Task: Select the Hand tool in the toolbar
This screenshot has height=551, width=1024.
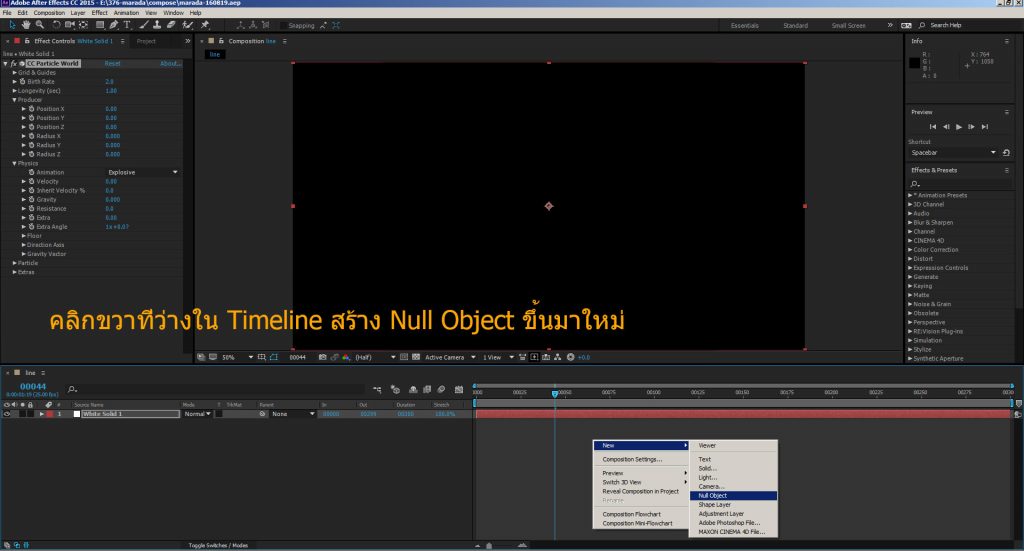Action: (x=25, y=25)
